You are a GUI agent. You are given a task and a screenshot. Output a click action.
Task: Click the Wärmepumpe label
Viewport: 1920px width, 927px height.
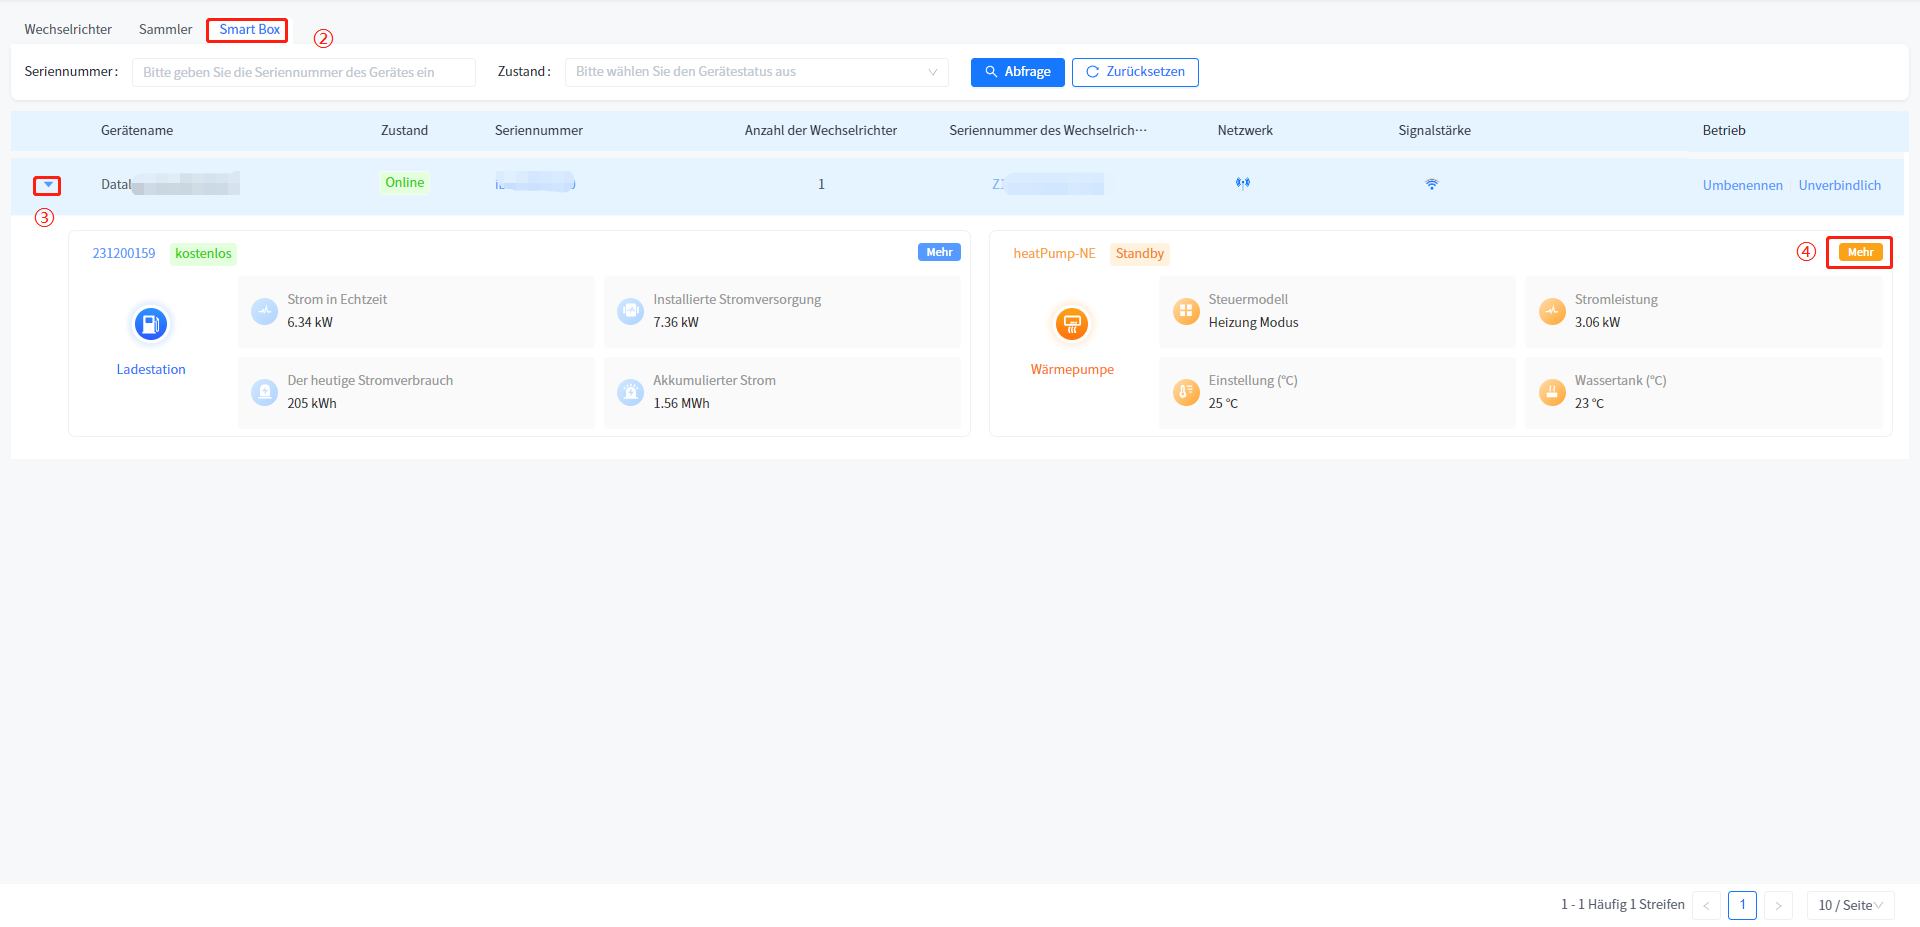1072,369
